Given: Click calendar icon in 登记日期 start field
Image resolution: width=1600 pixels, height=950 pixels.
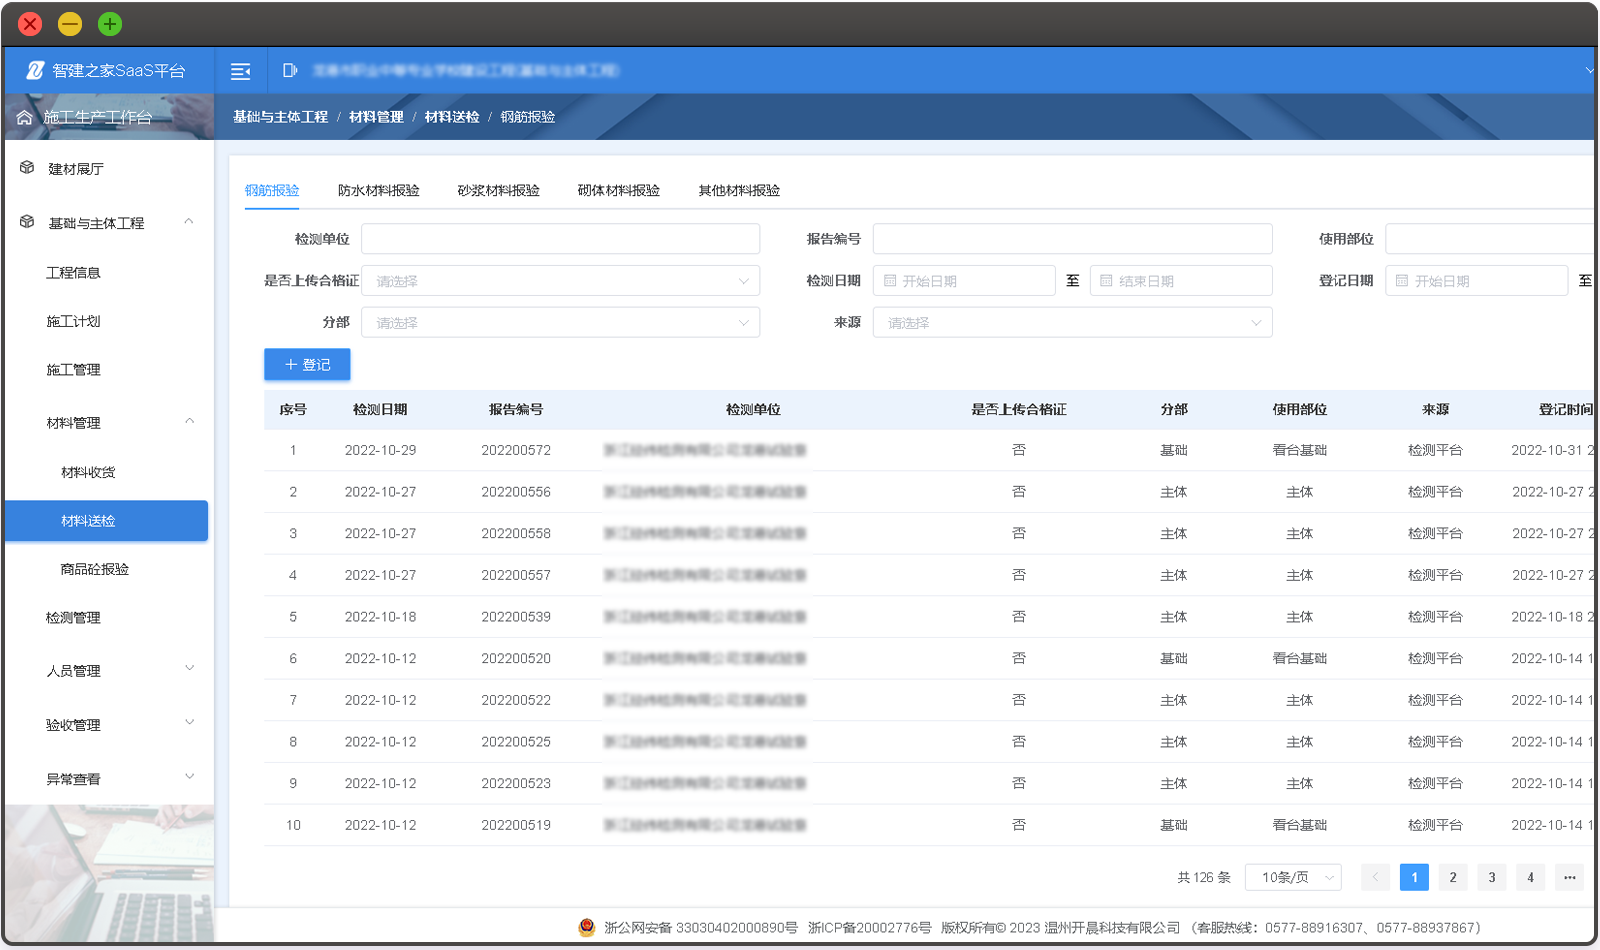Looking at the screenshot, I should 1402,281.
